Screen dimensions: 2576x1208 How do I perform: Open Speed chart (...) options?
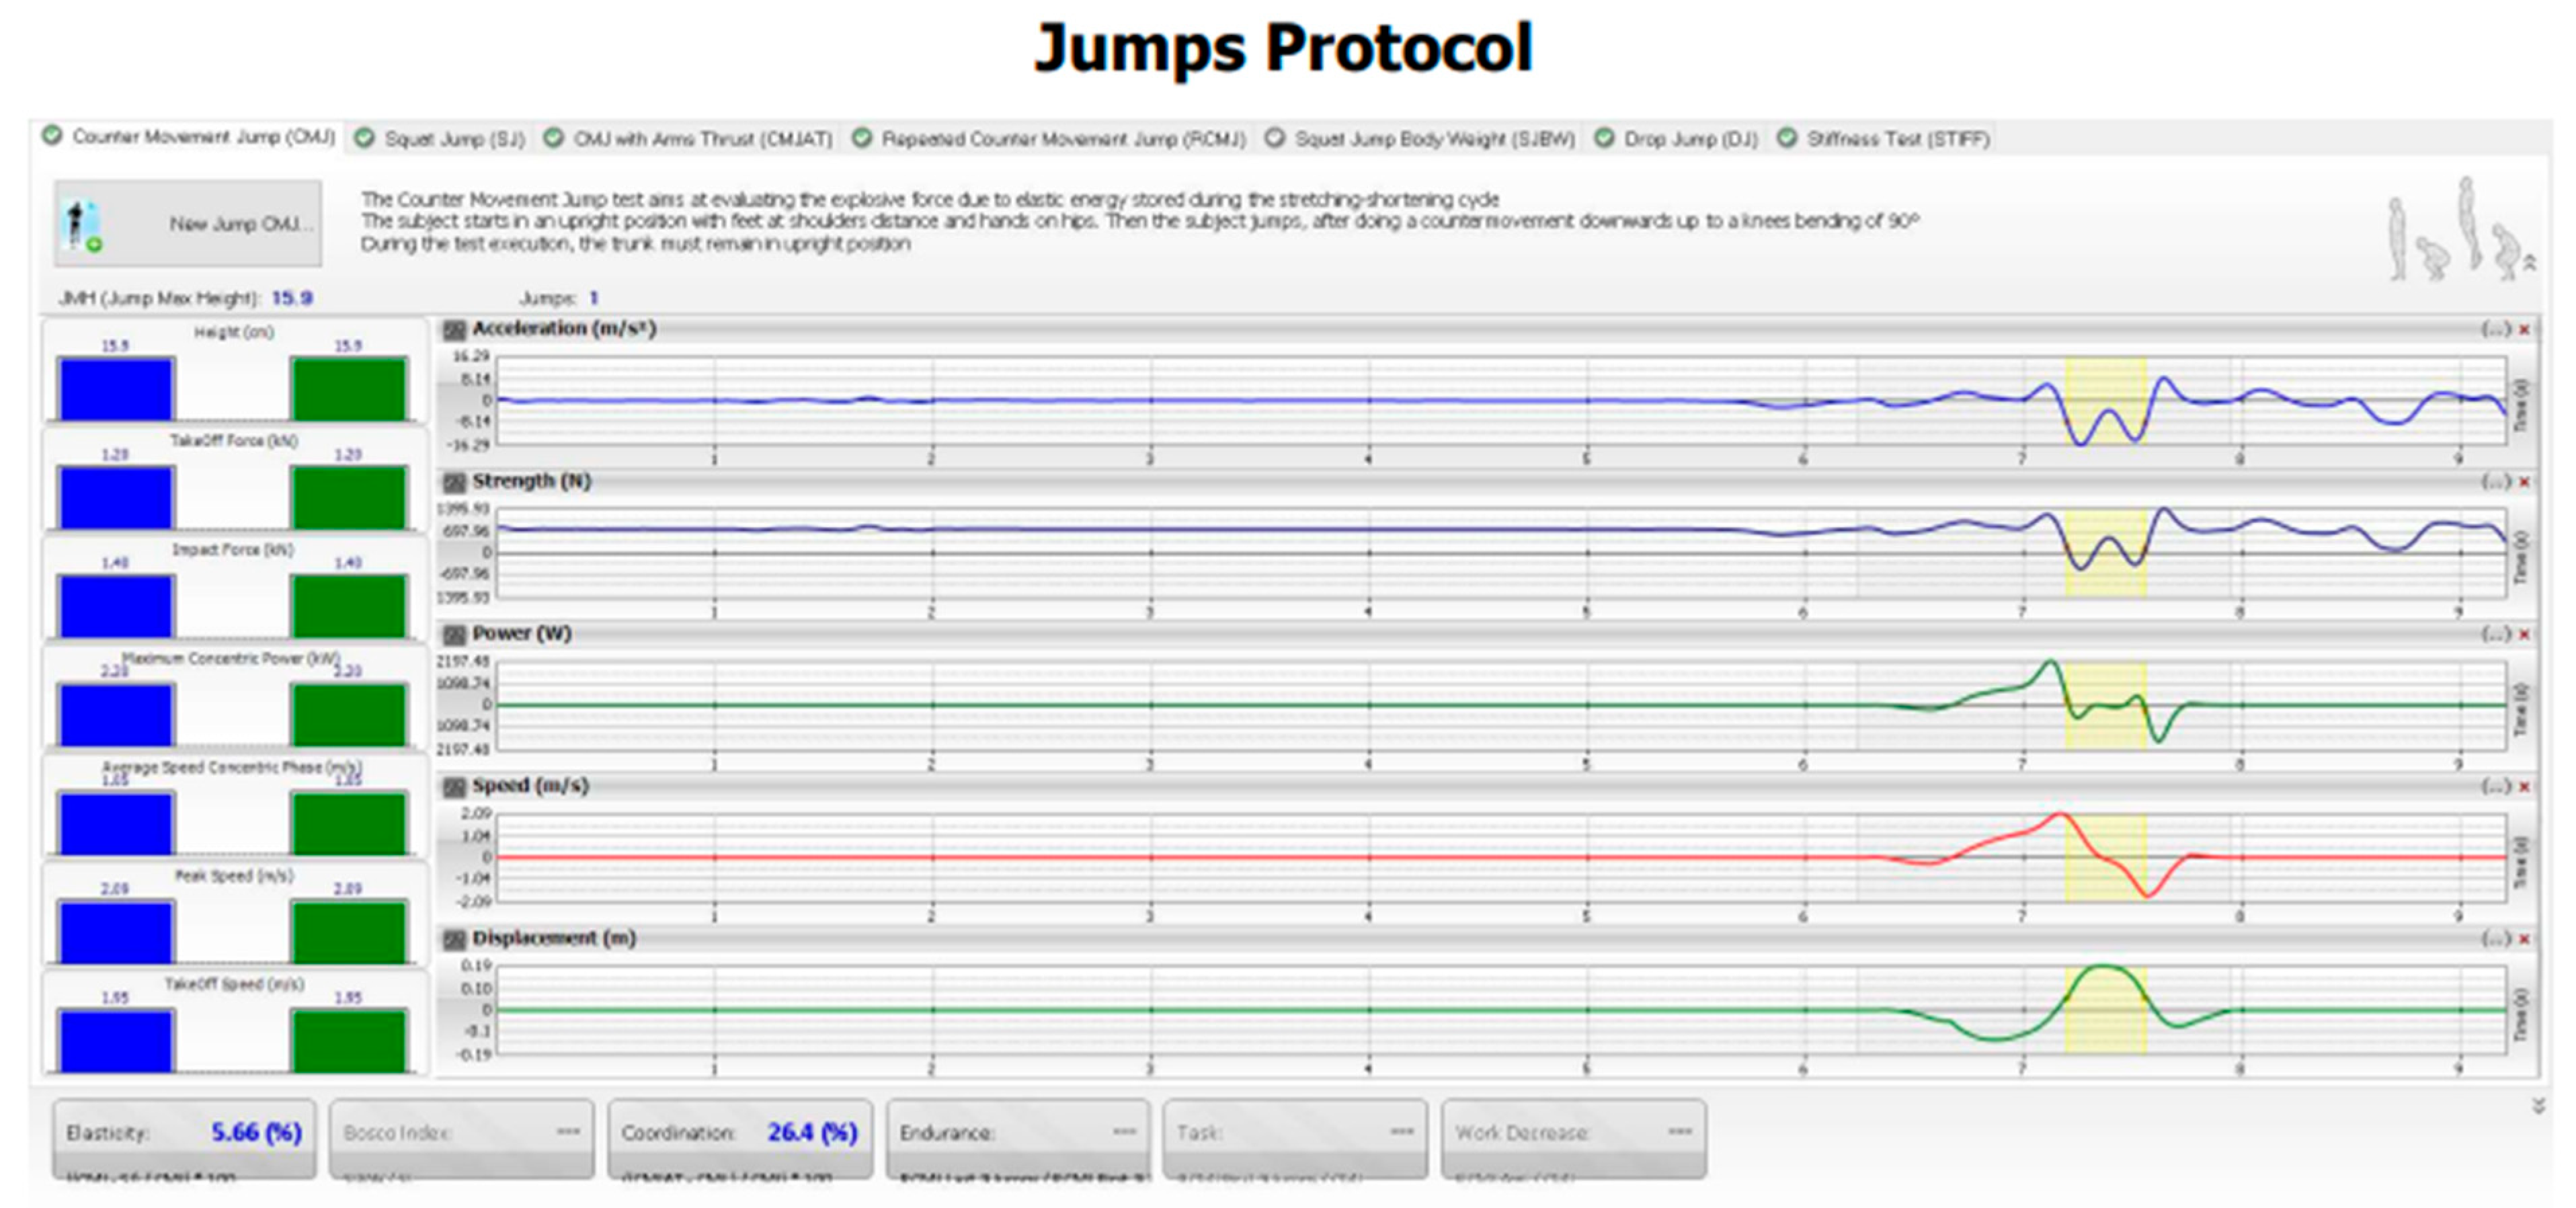(x=2495, y=786)
